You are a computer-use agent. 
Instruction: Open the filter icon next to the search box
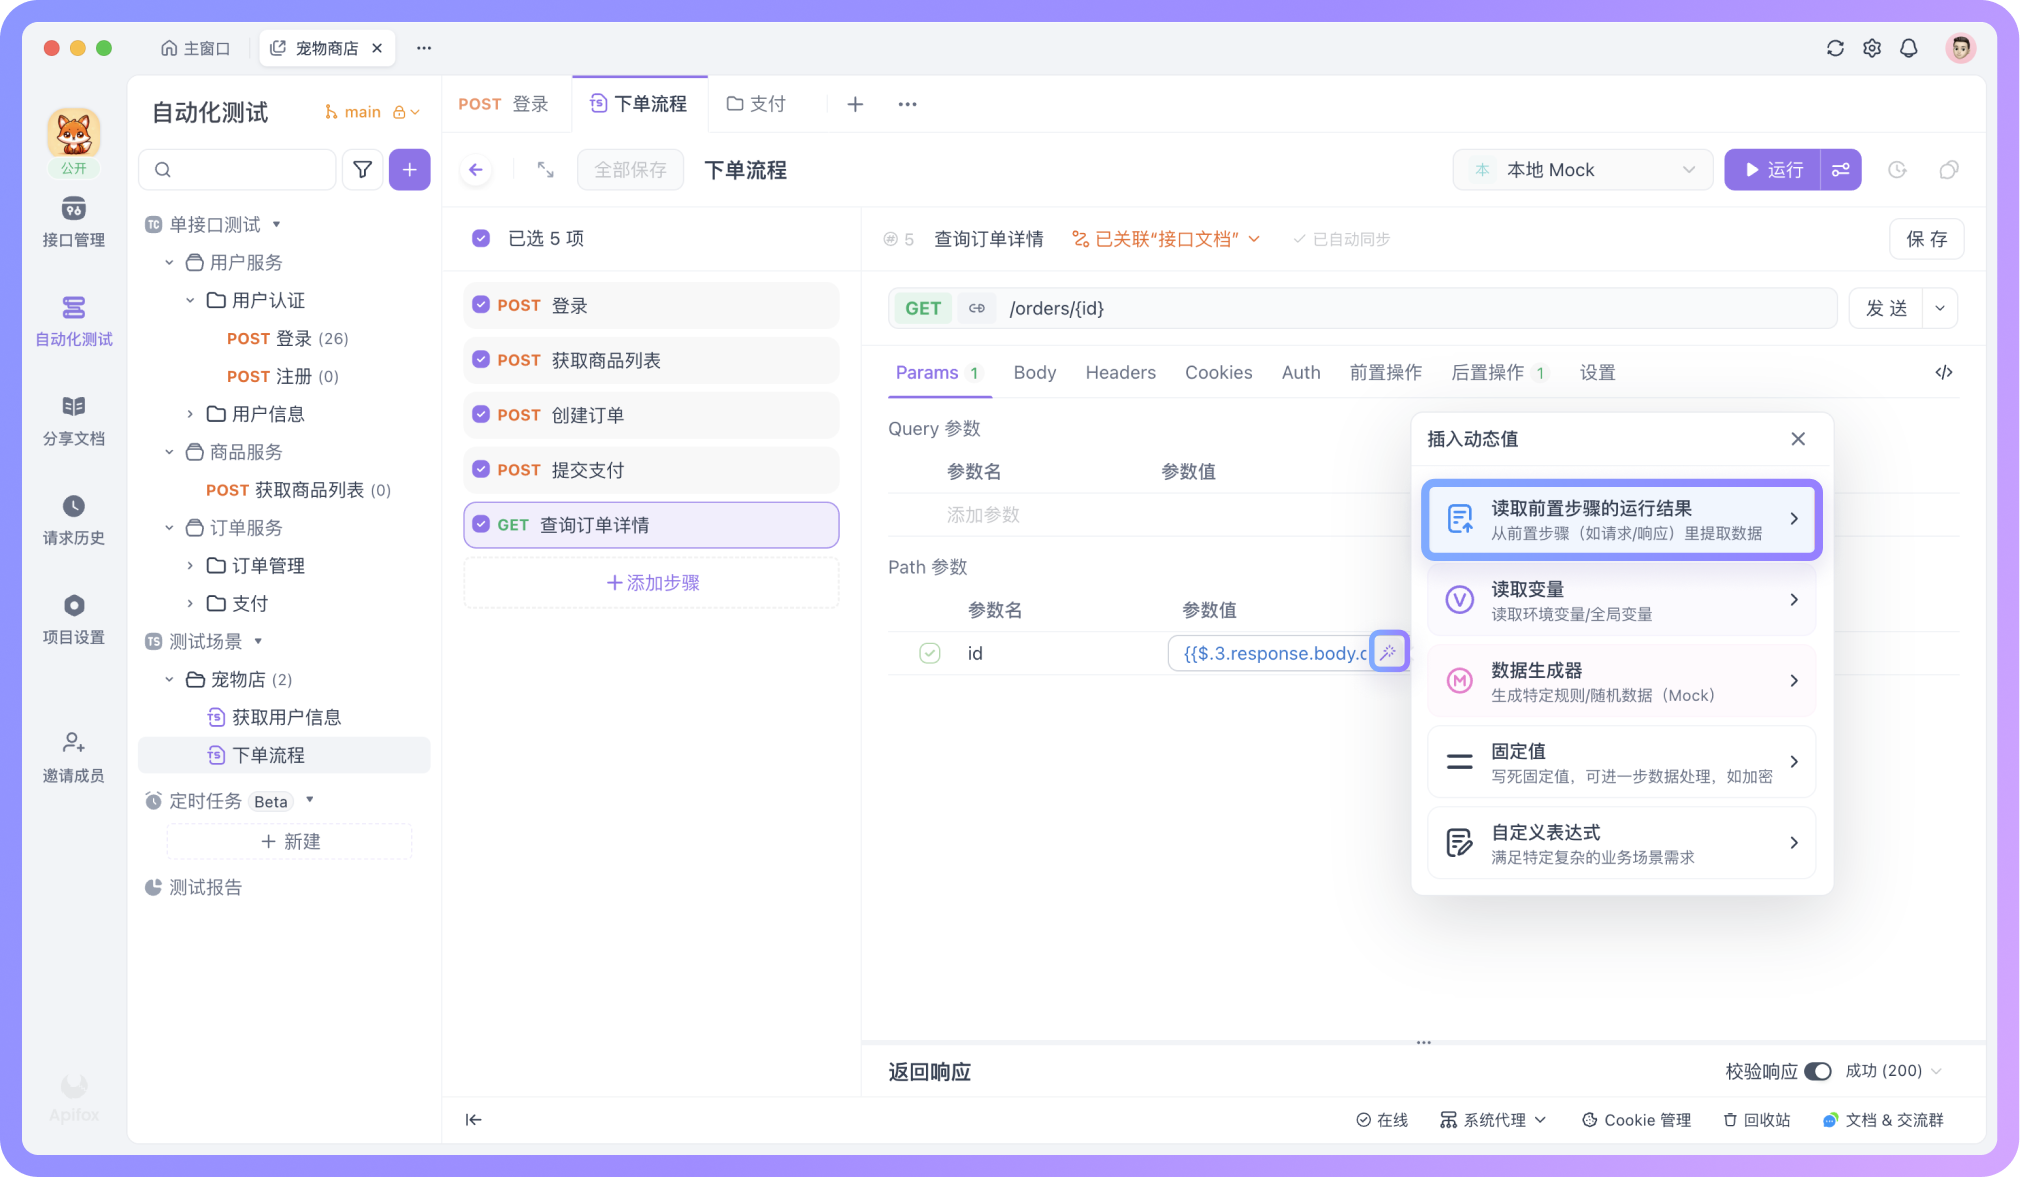pyautogui.click(x=362, y=169)
